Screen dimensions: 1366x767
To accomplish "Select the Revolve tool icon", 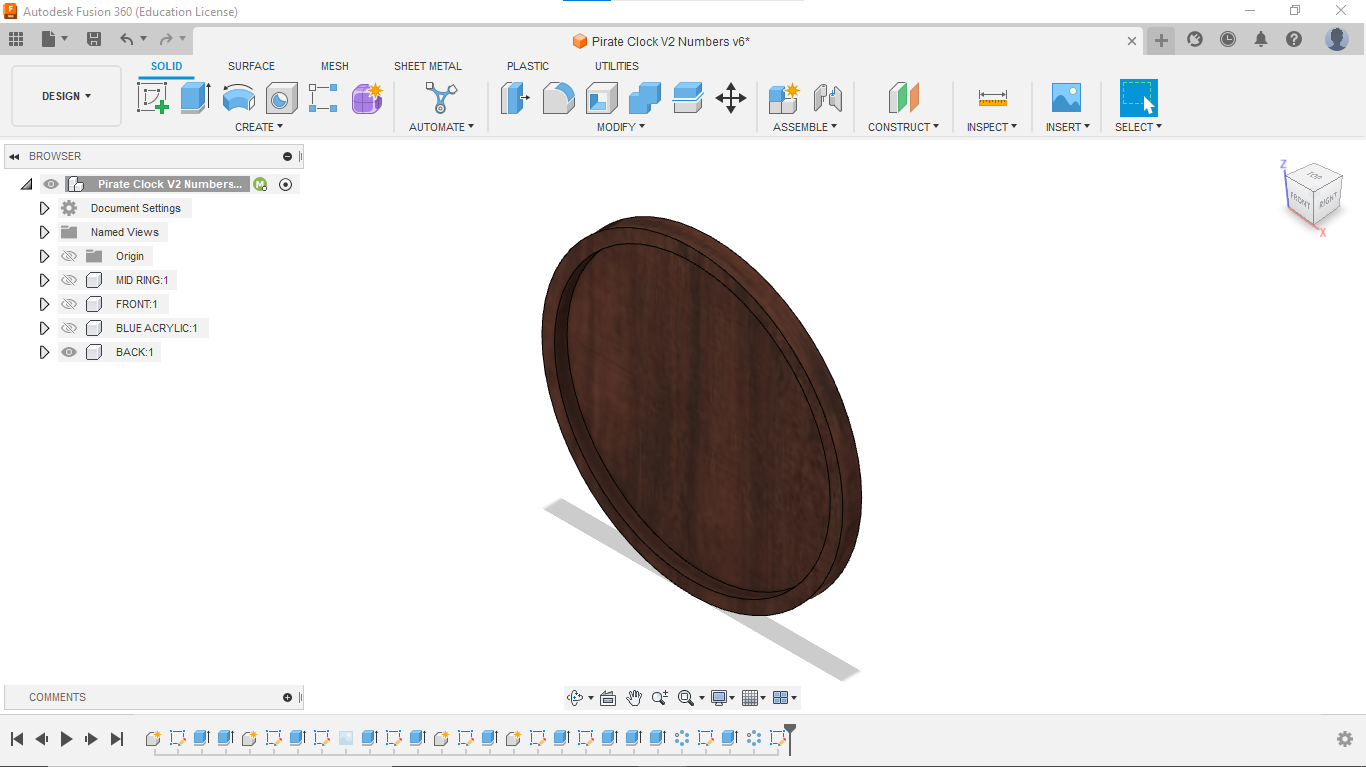I will coord(238,98).
